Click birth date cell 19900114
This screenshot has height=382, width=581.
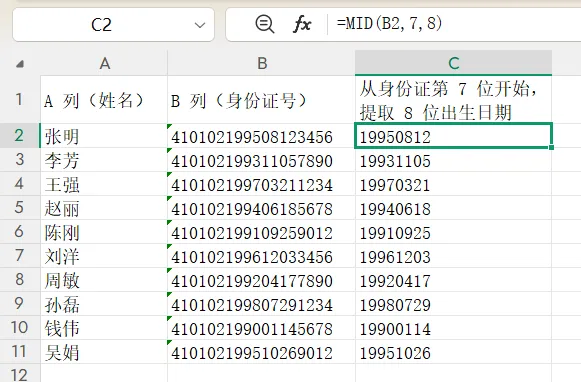(454, 328)
